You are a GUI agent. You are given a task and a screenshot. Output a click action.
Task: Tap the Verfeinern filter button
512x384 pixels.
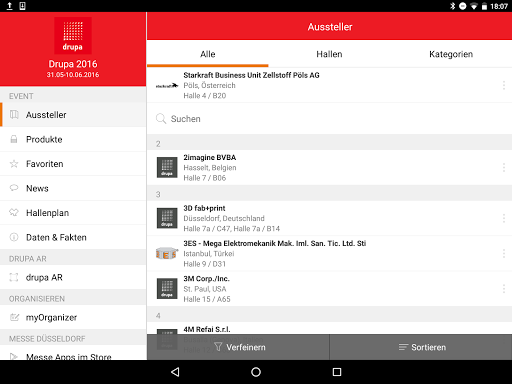pyautogui.click(x=238, y=347)
